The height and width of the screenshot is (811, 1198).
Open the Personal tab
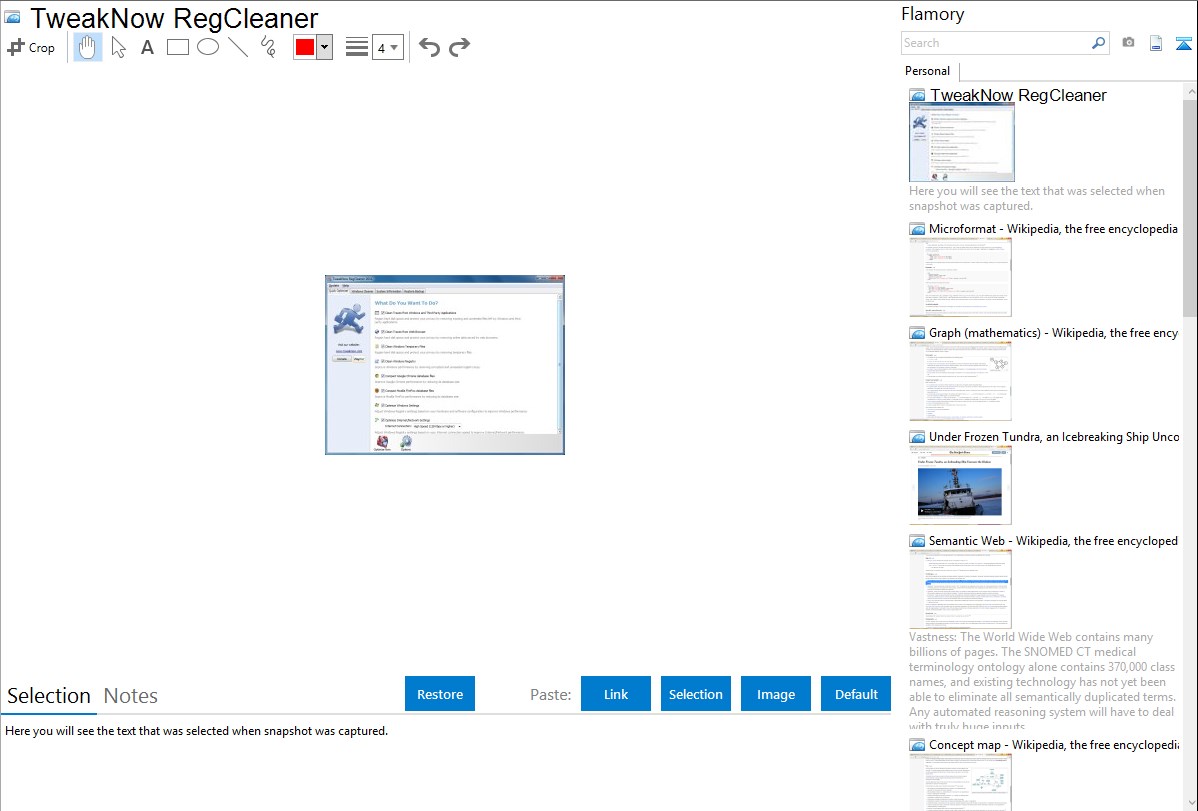[x=928, y=70]
